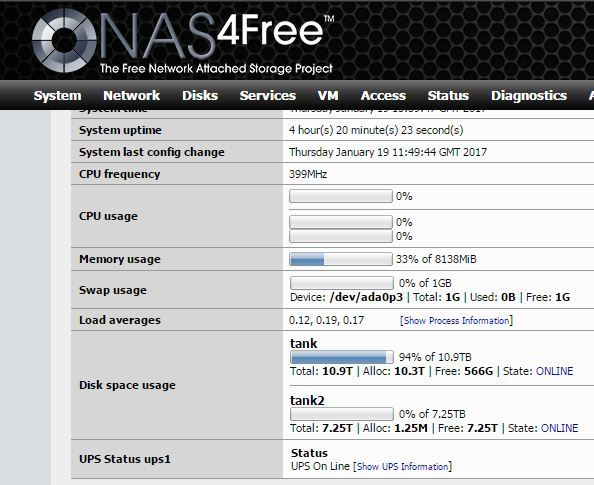Select the UPS On Line status text
Image resolution: width=594 pixels, height=485 pixels.
(x=320, y=466)
